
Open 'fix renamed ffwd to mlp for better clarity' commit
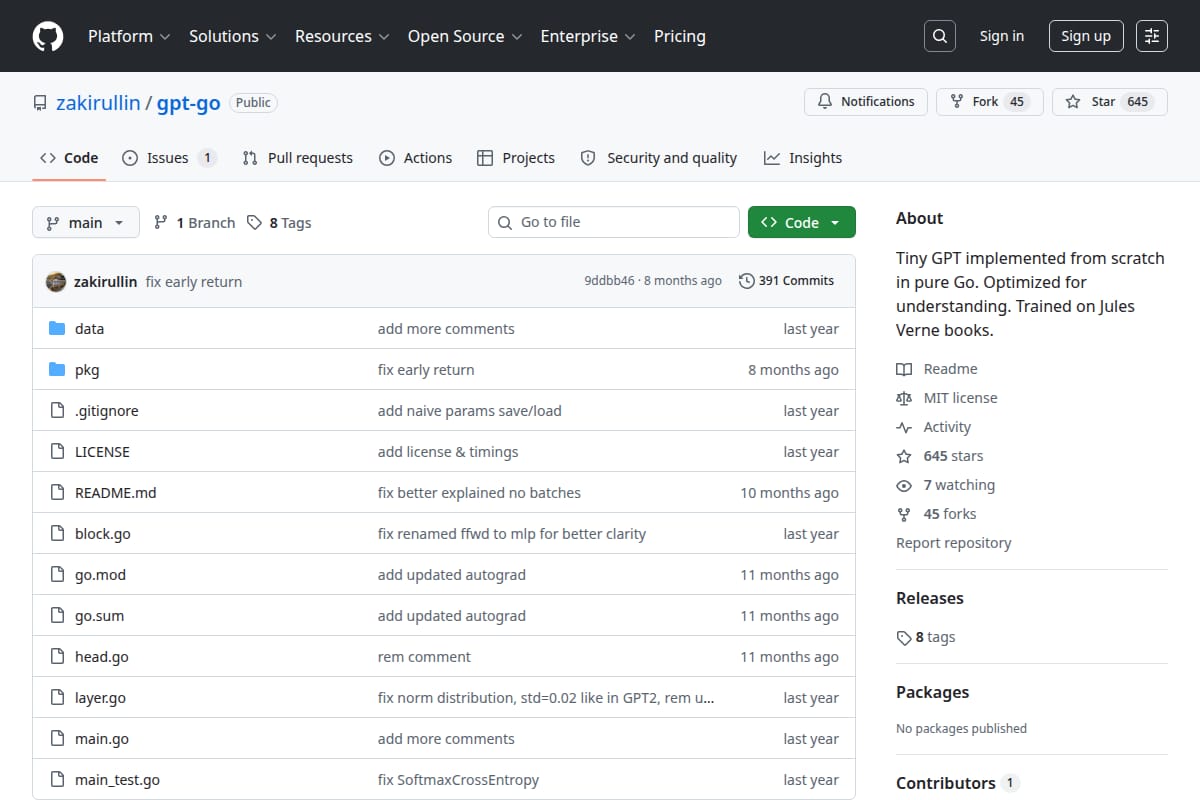click(x=512, y=534)
